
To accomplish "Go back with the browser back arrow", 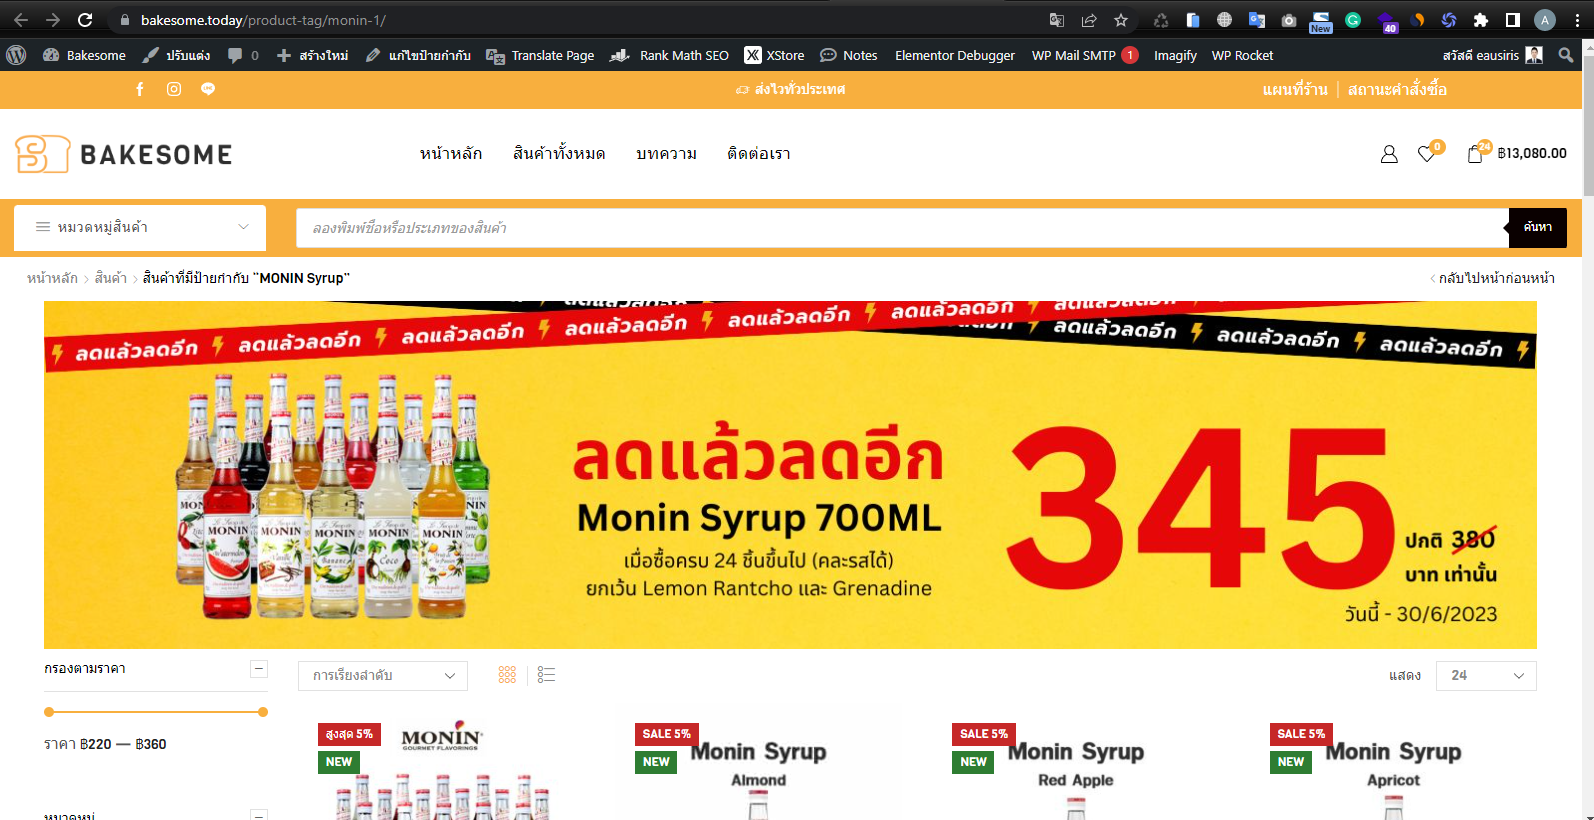I will pyautogui.click(x=21, y=20).
